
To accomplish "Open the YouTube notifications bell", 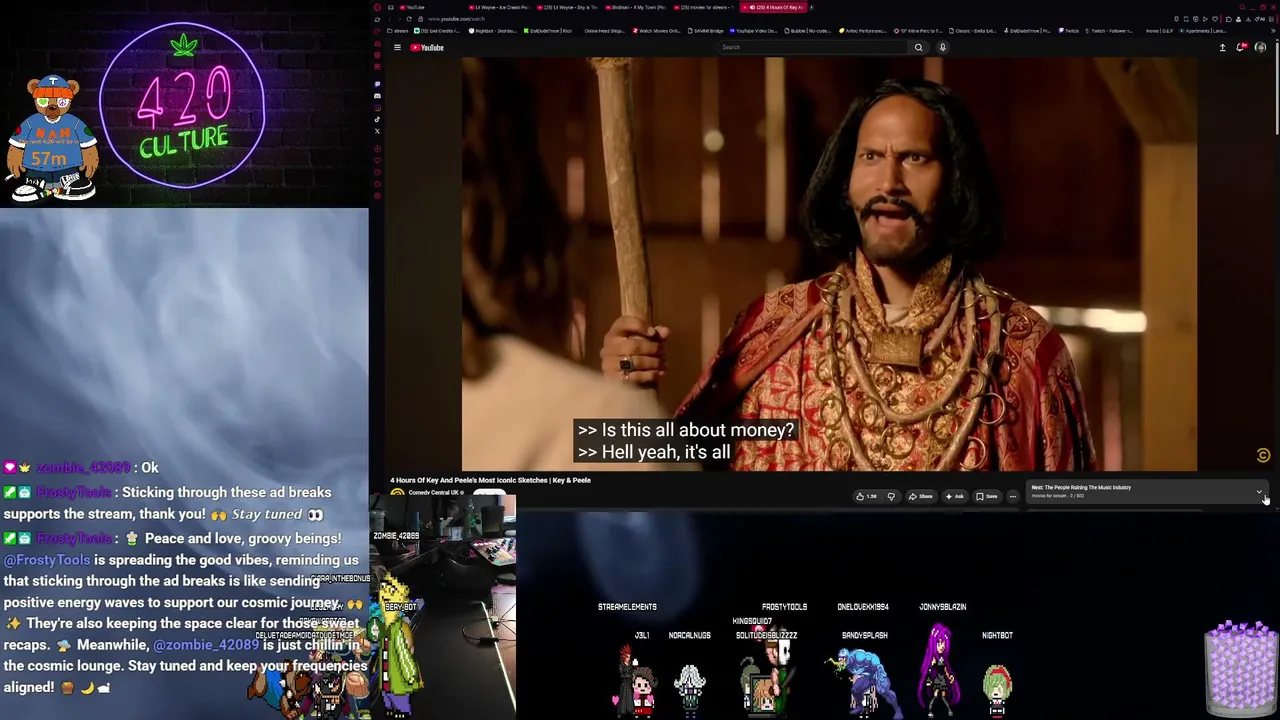I will [1241, 47].
